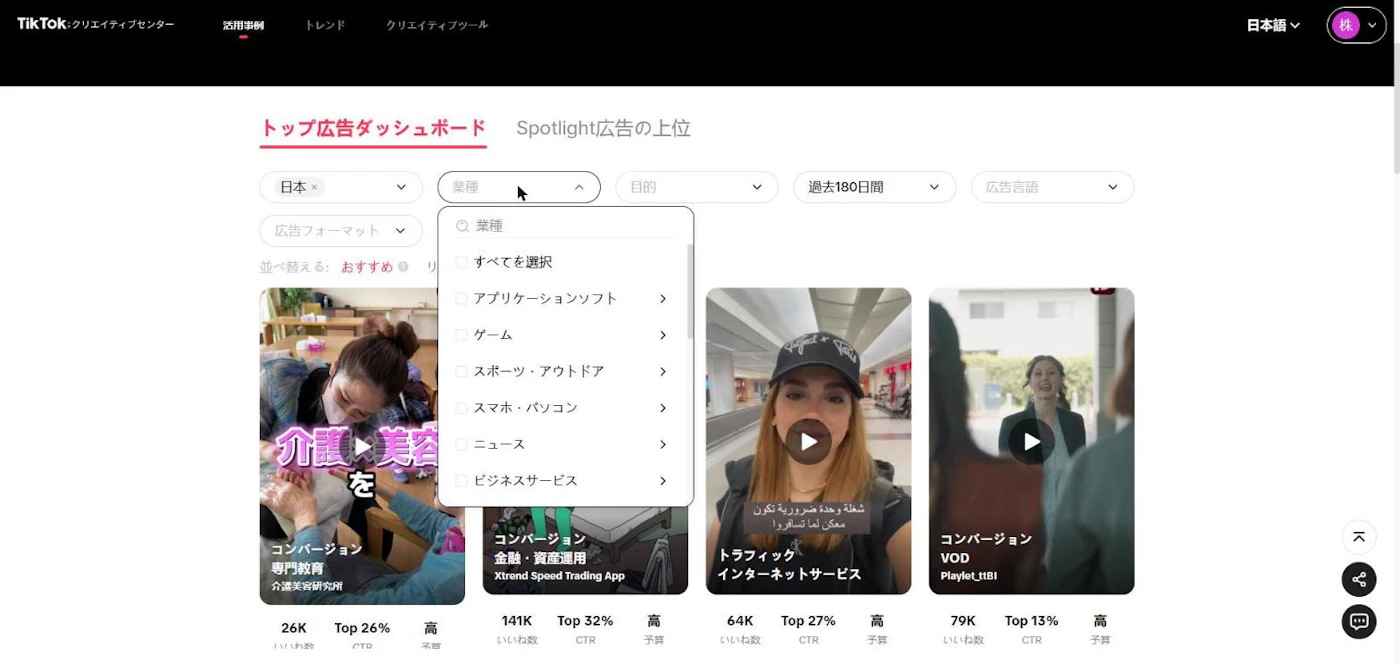This screenshot has height=664, width=1400.
Task: Open the トレンド menu tab
Action: (x=325, y=25)
